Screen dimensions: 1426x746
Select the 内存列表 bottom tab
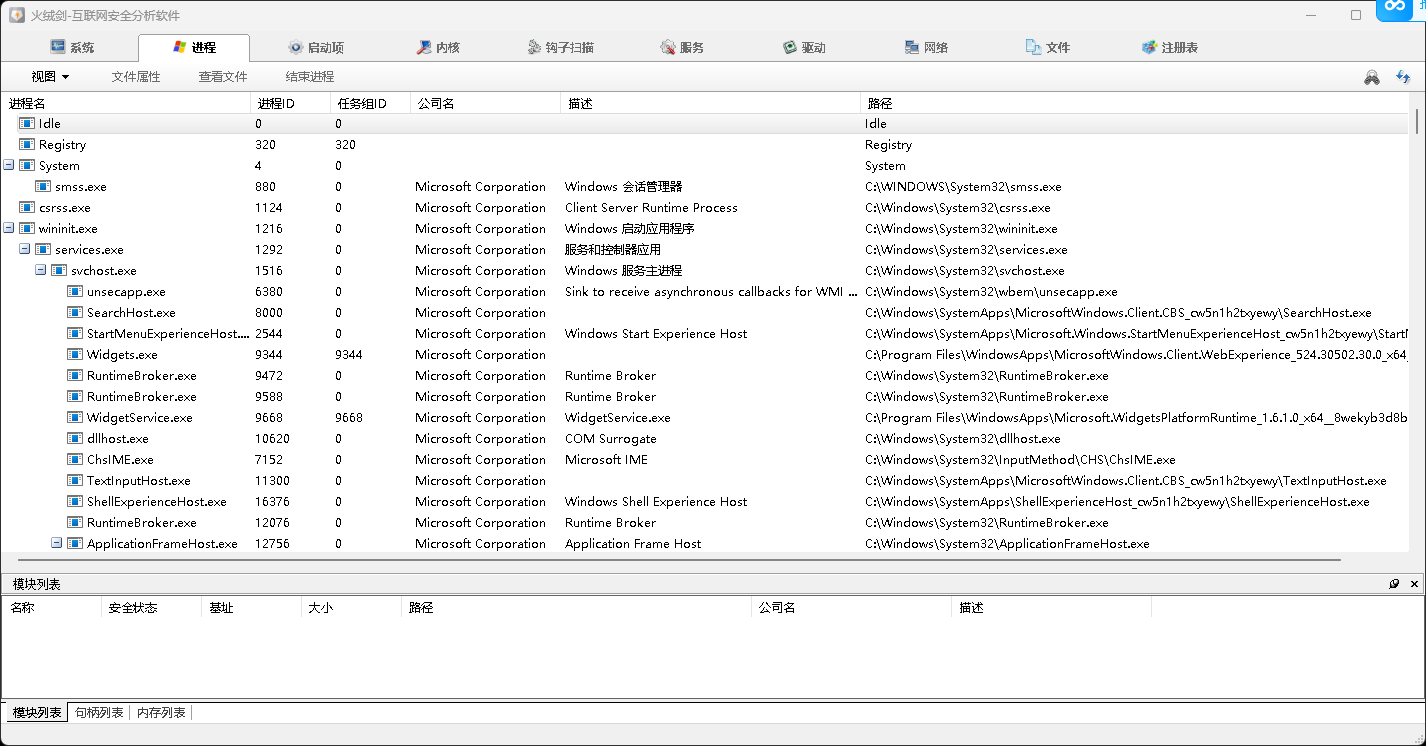tap(161, 713)
